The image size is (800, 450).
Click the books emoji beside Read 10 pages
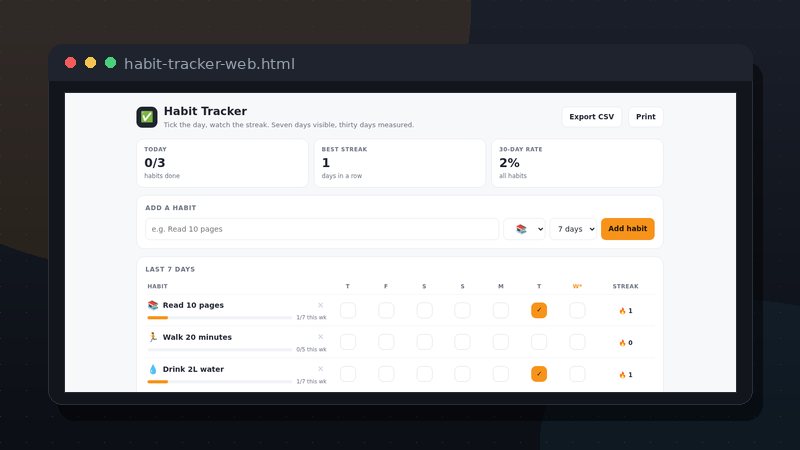coord(153,305)
